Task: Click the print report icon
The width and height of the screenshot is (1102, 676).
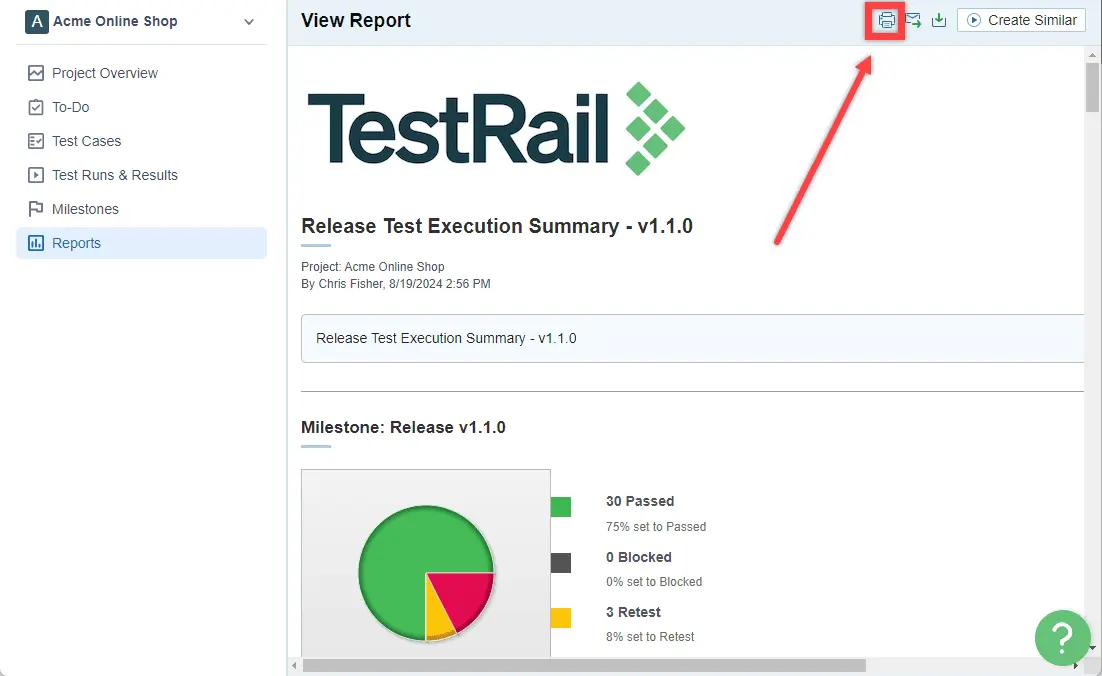Action: 886,20
